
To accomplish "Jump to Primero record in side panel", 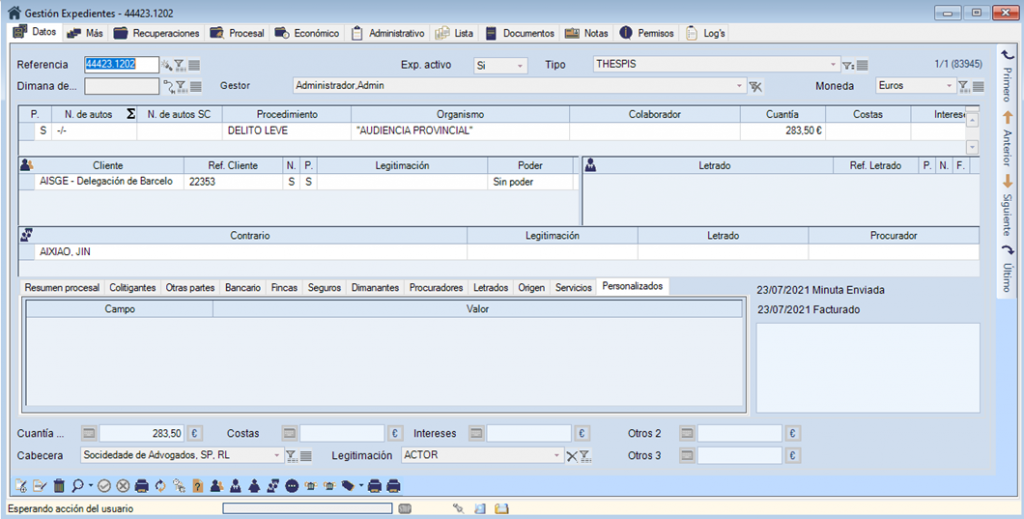I will [1007, 74].
